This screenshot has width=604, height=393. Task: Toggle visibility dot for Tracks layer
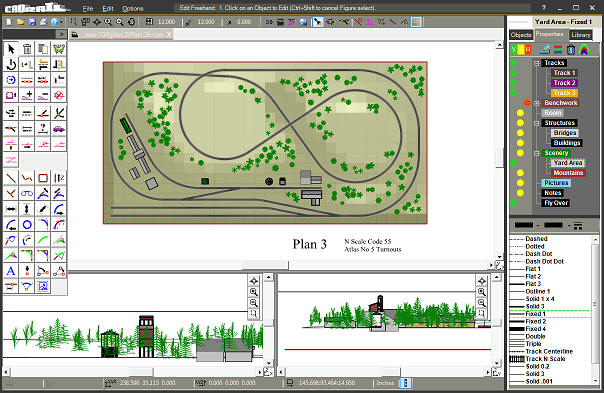pyautogui.click(x=513, y=63)
